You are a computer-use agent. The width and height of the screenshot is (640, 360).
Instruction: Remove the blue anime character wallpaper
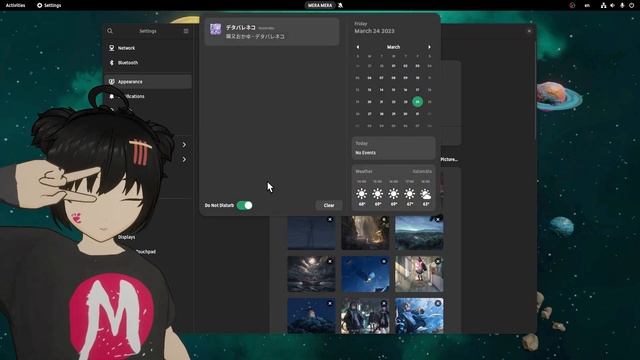[x=438, y=303]
